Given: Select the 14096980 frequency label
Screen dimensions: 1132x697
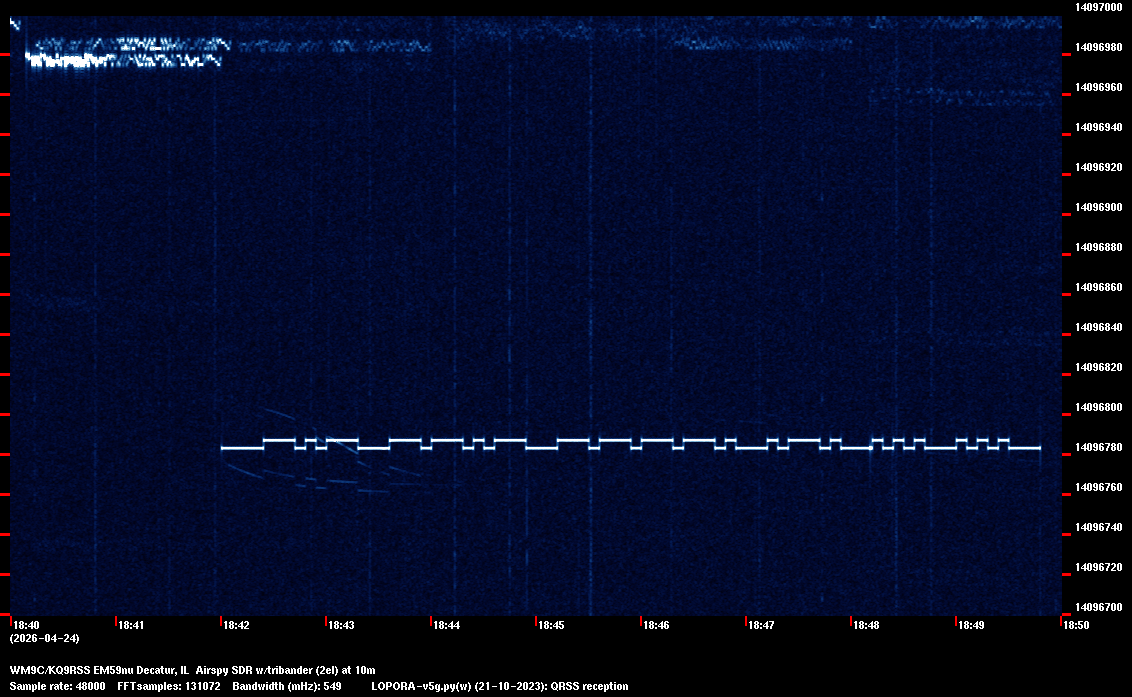Looking at the screenshot, I should 1097,47.
